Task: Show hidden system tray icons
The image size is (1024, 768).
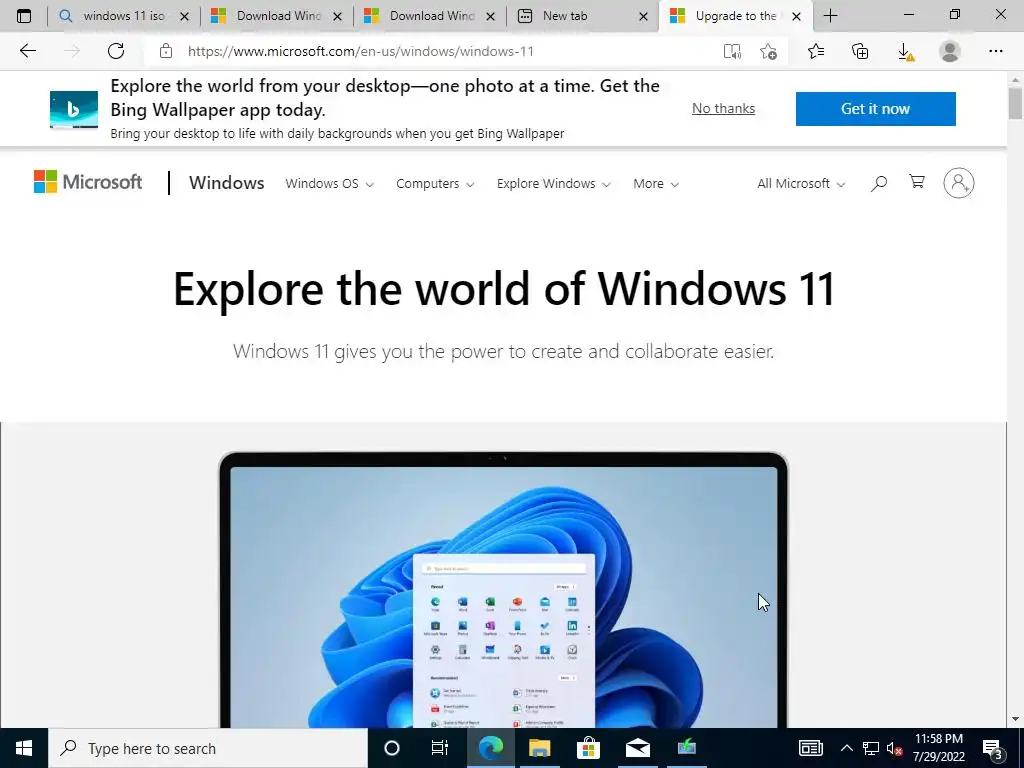Action: click(846, 748)
